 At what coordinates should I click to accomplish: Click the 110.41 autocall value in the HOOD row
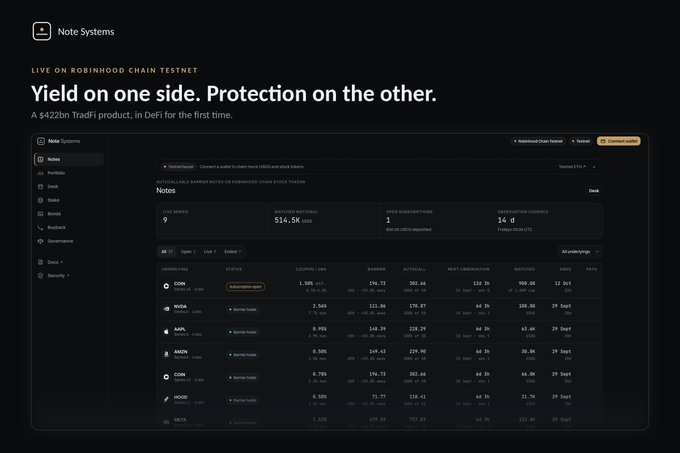pyautogui.click(x=417, y=397)
